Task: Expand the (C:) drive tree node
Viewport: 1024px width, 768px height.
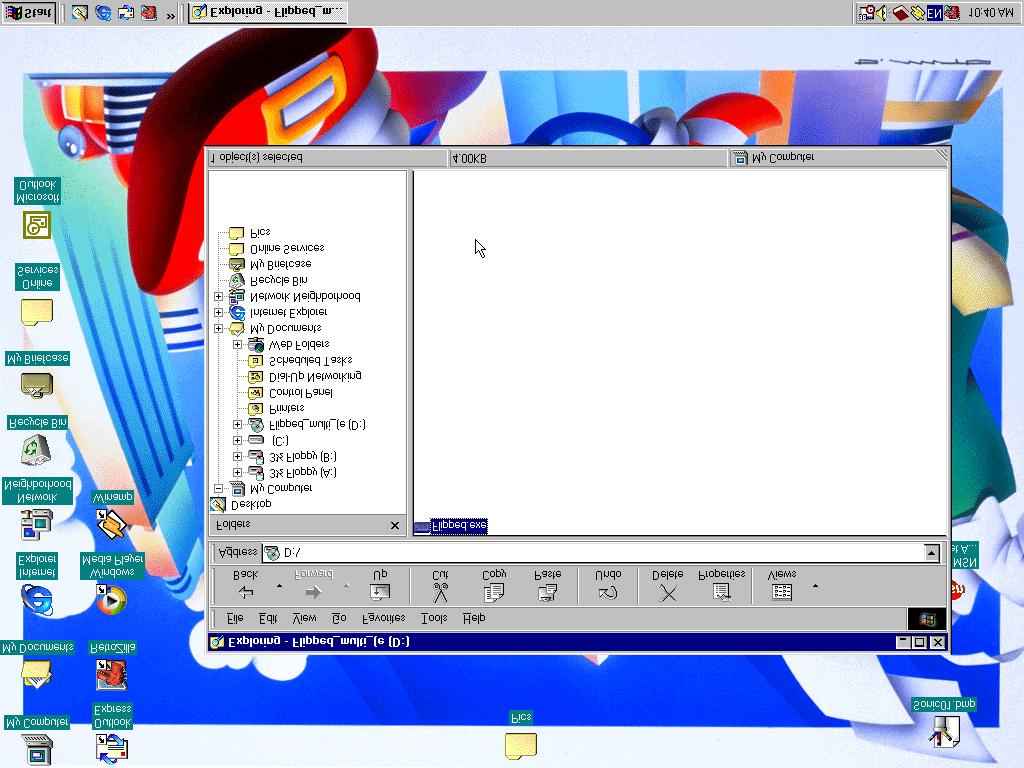Action: [x=237, y=440]
